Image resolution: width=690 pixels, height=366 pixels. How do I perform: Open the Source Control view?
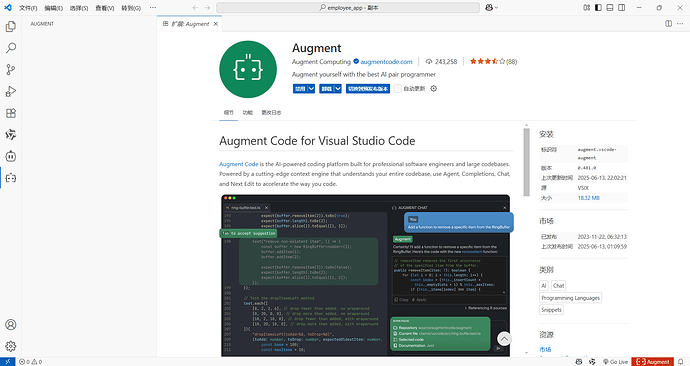[11, 70]
